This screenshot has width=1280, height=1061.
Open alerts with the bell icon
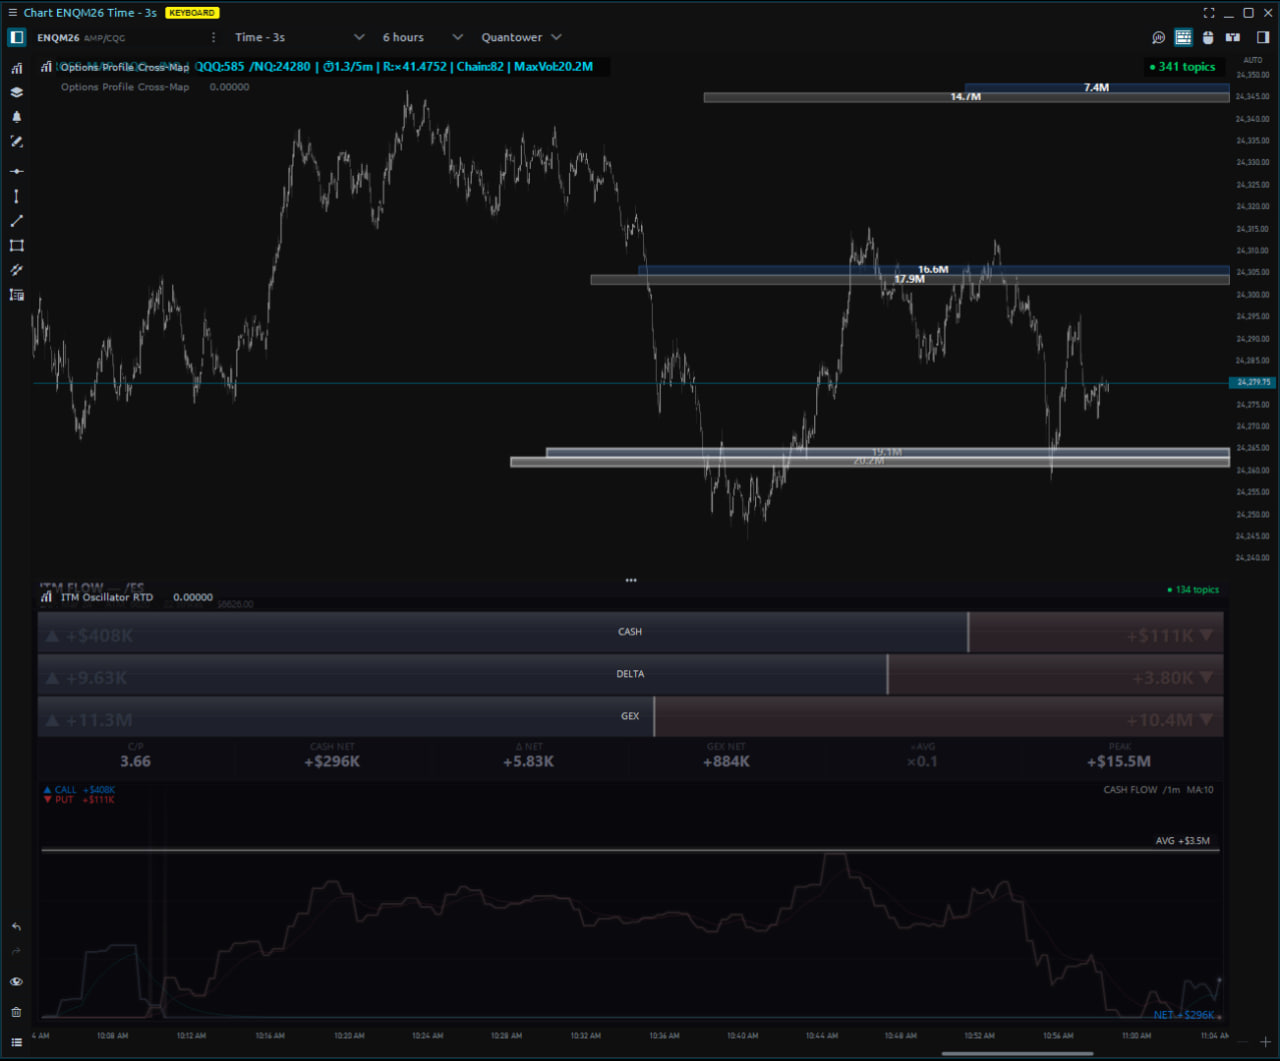[16, 117]
